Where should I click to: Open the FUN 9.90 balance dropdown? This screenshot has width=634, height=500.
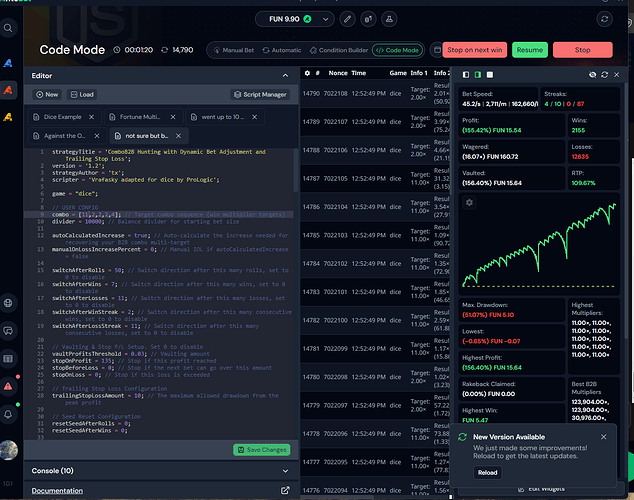pos(296,19)
